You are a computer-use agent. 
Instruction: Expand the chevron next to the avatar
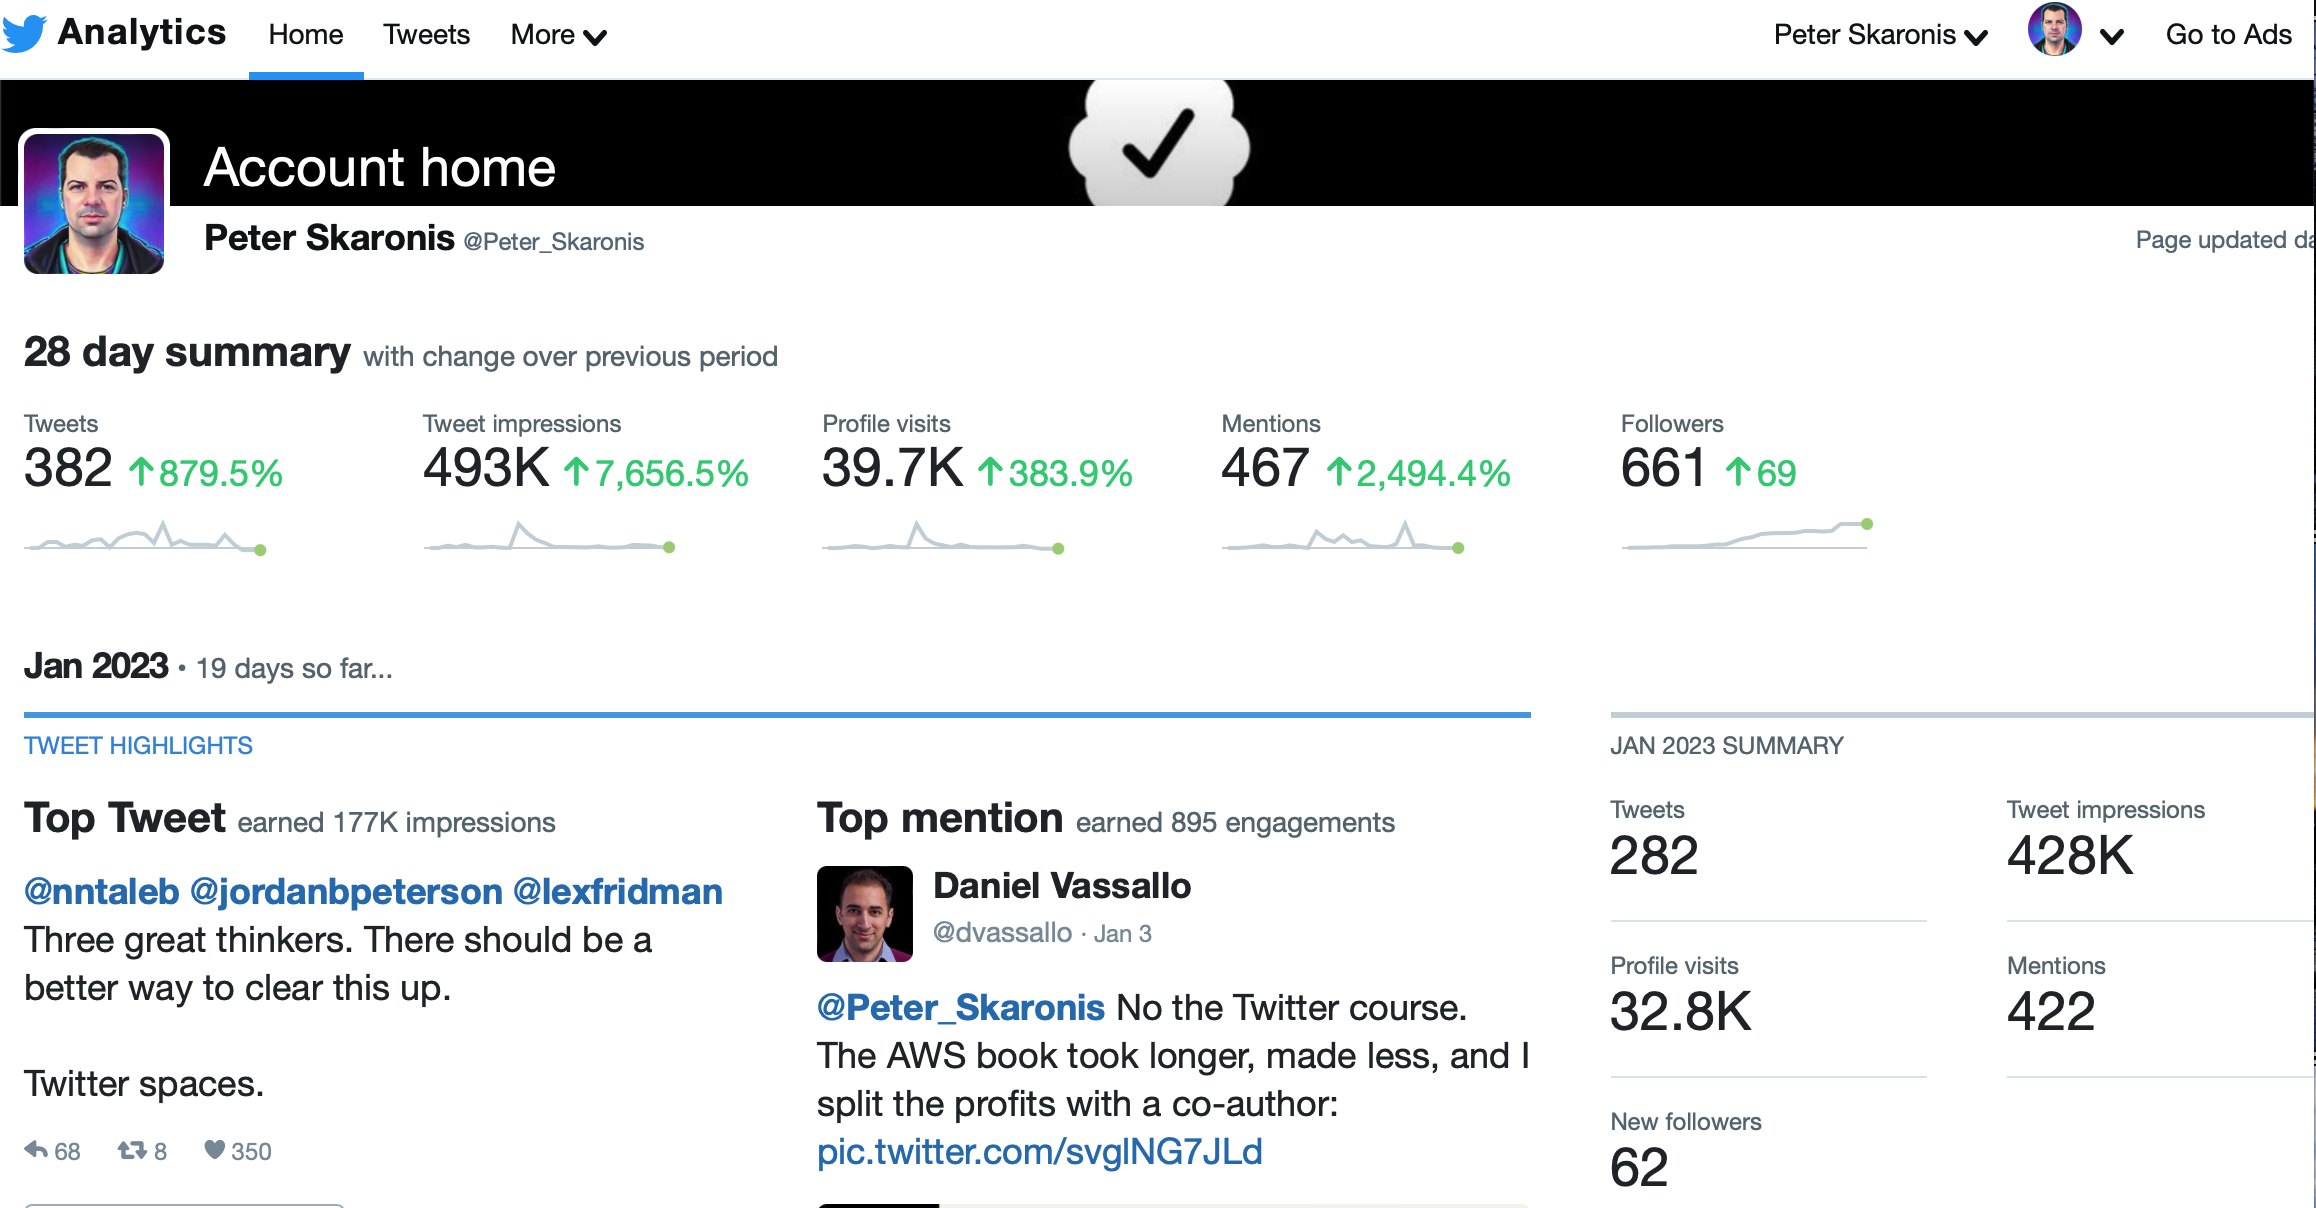coord(2111,37)
